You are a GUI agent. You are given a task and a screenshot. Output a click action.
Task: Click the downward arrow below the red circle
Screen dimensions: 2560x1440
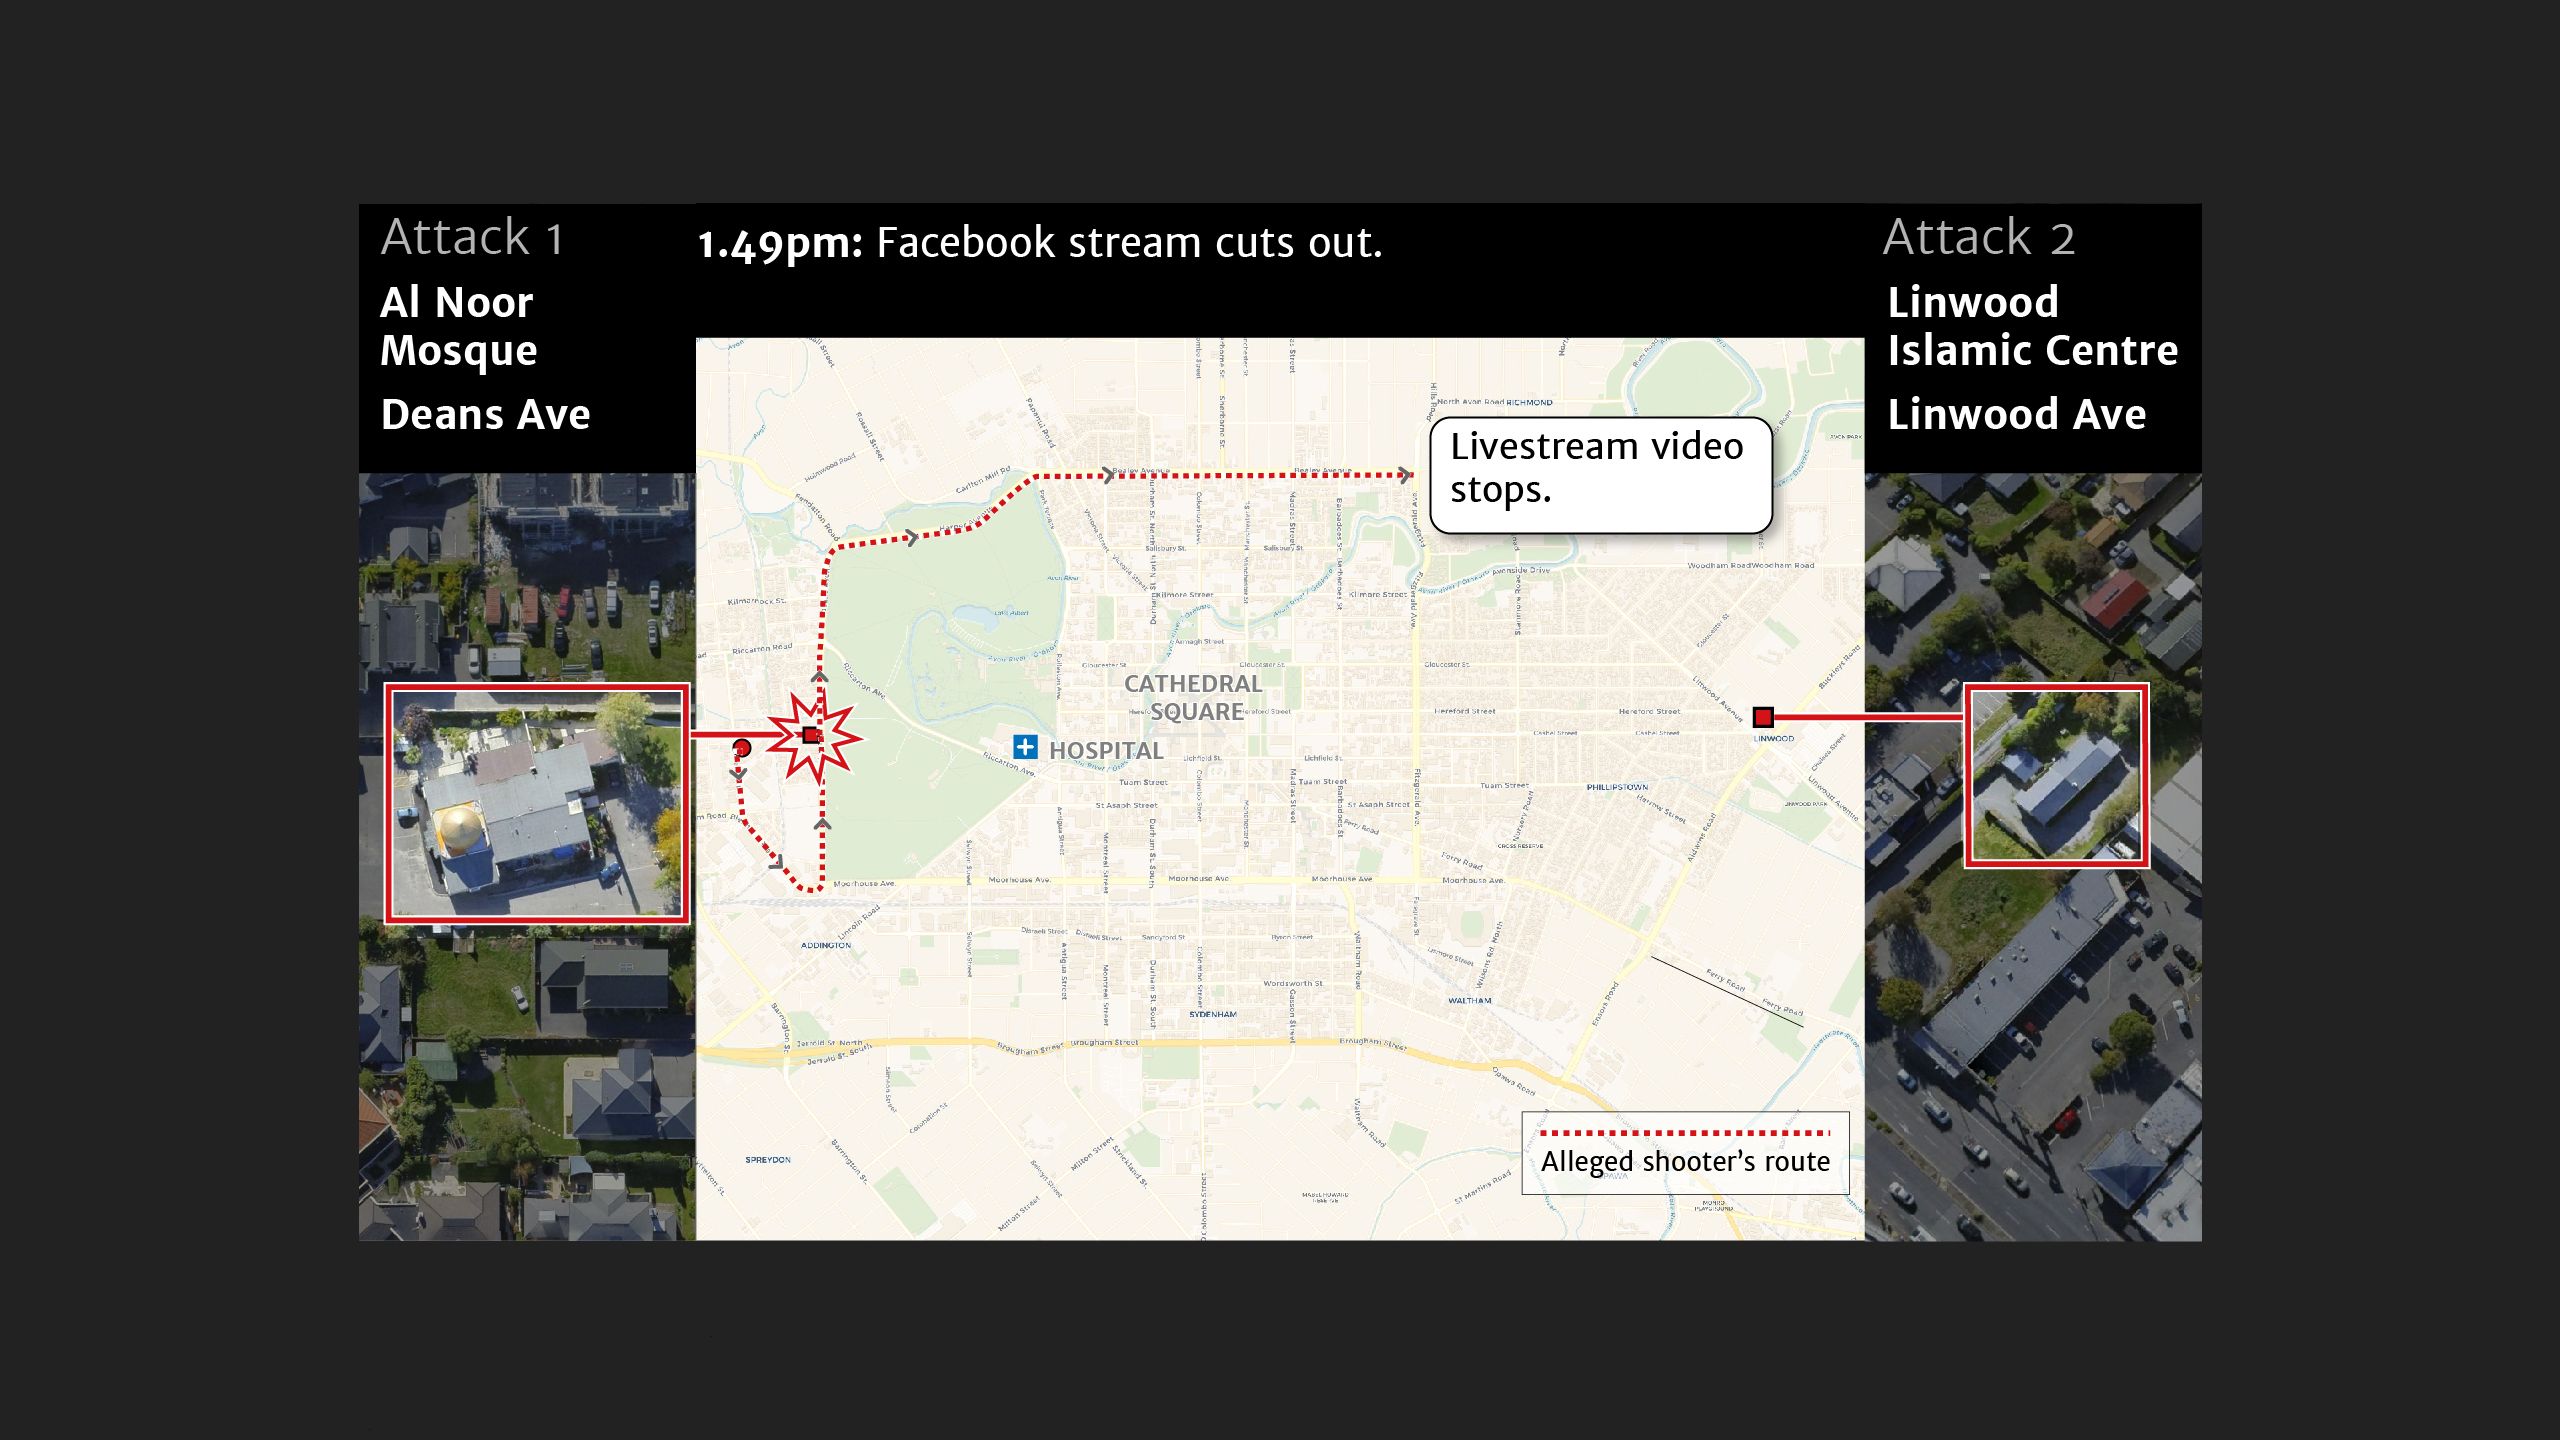[x=739, y=773]
